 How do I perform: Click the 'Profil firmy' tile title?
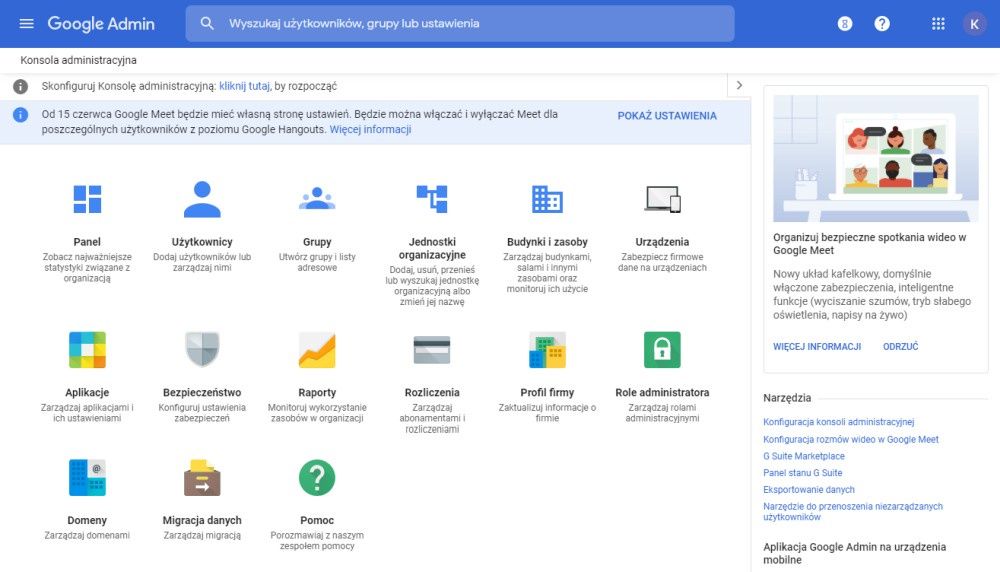pos(547,393)
